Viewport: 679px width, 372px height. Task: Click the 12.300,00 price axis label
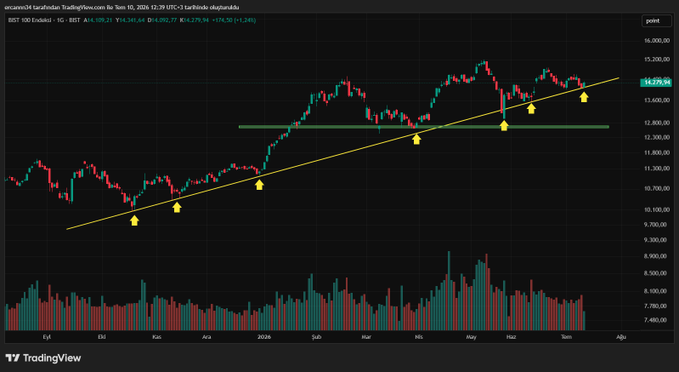(x=657, y=137)
